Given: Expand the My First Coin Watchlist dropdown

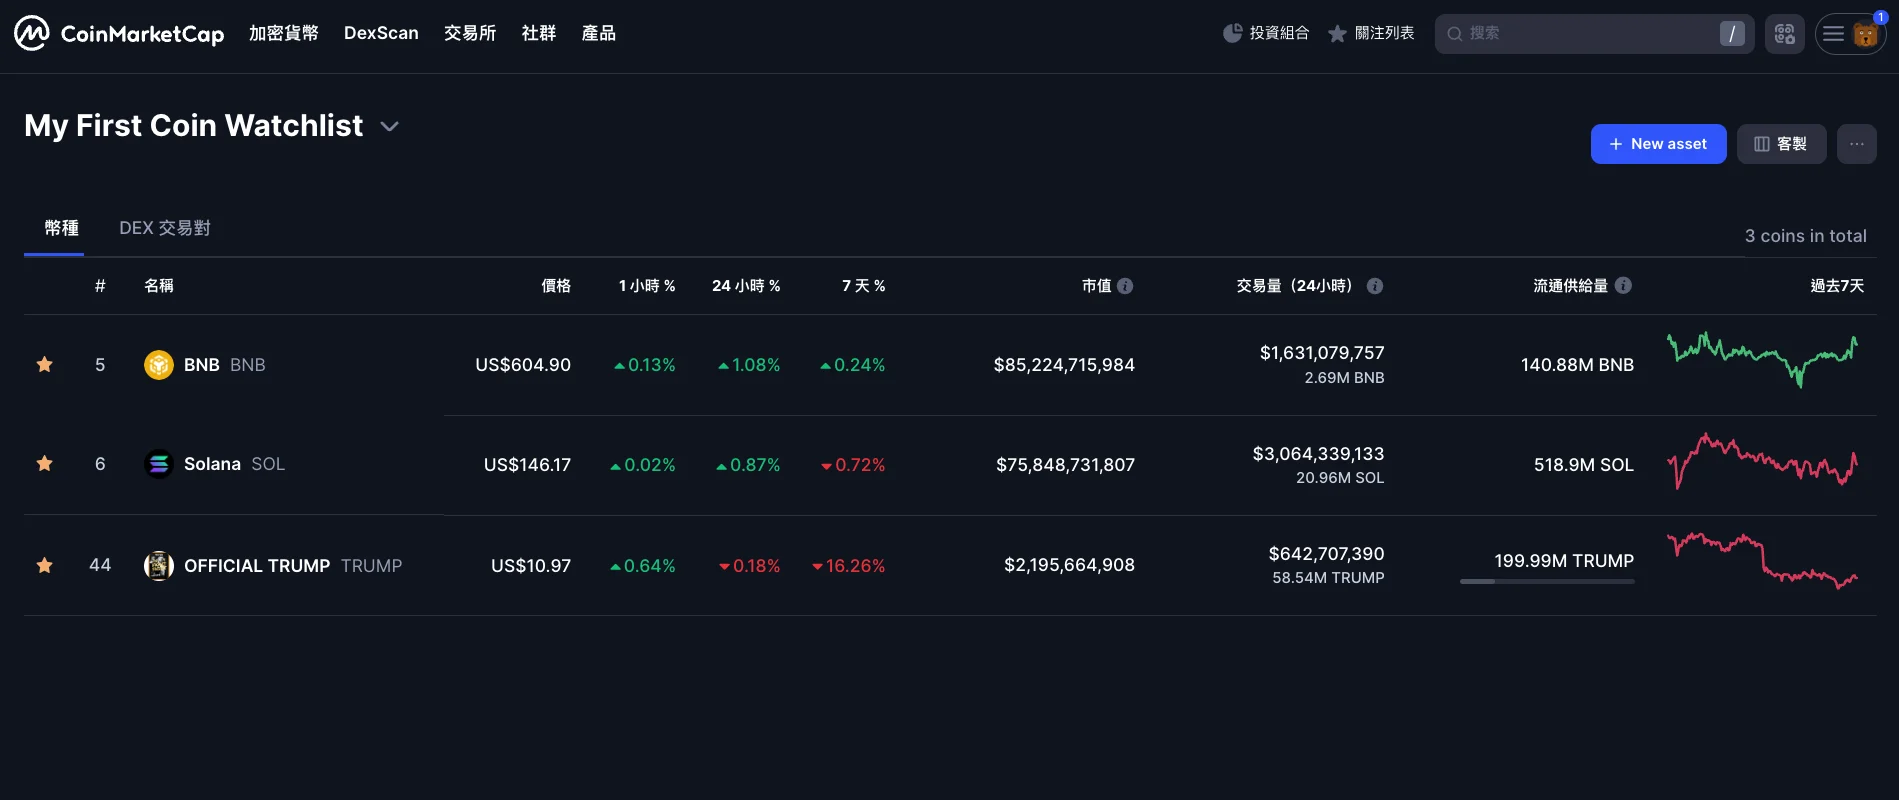Looking at the screenshot, I should click(x=390, y=126).
